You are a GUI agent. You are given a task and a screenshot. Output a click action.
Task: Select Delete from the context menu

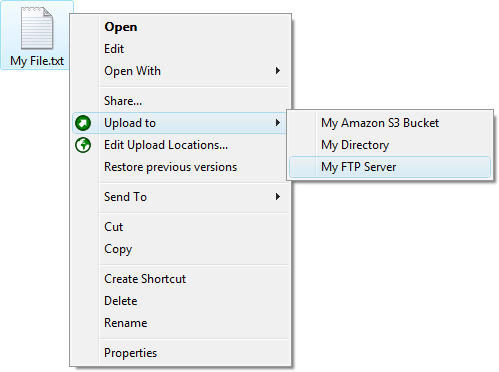click(x=121, y=301)
